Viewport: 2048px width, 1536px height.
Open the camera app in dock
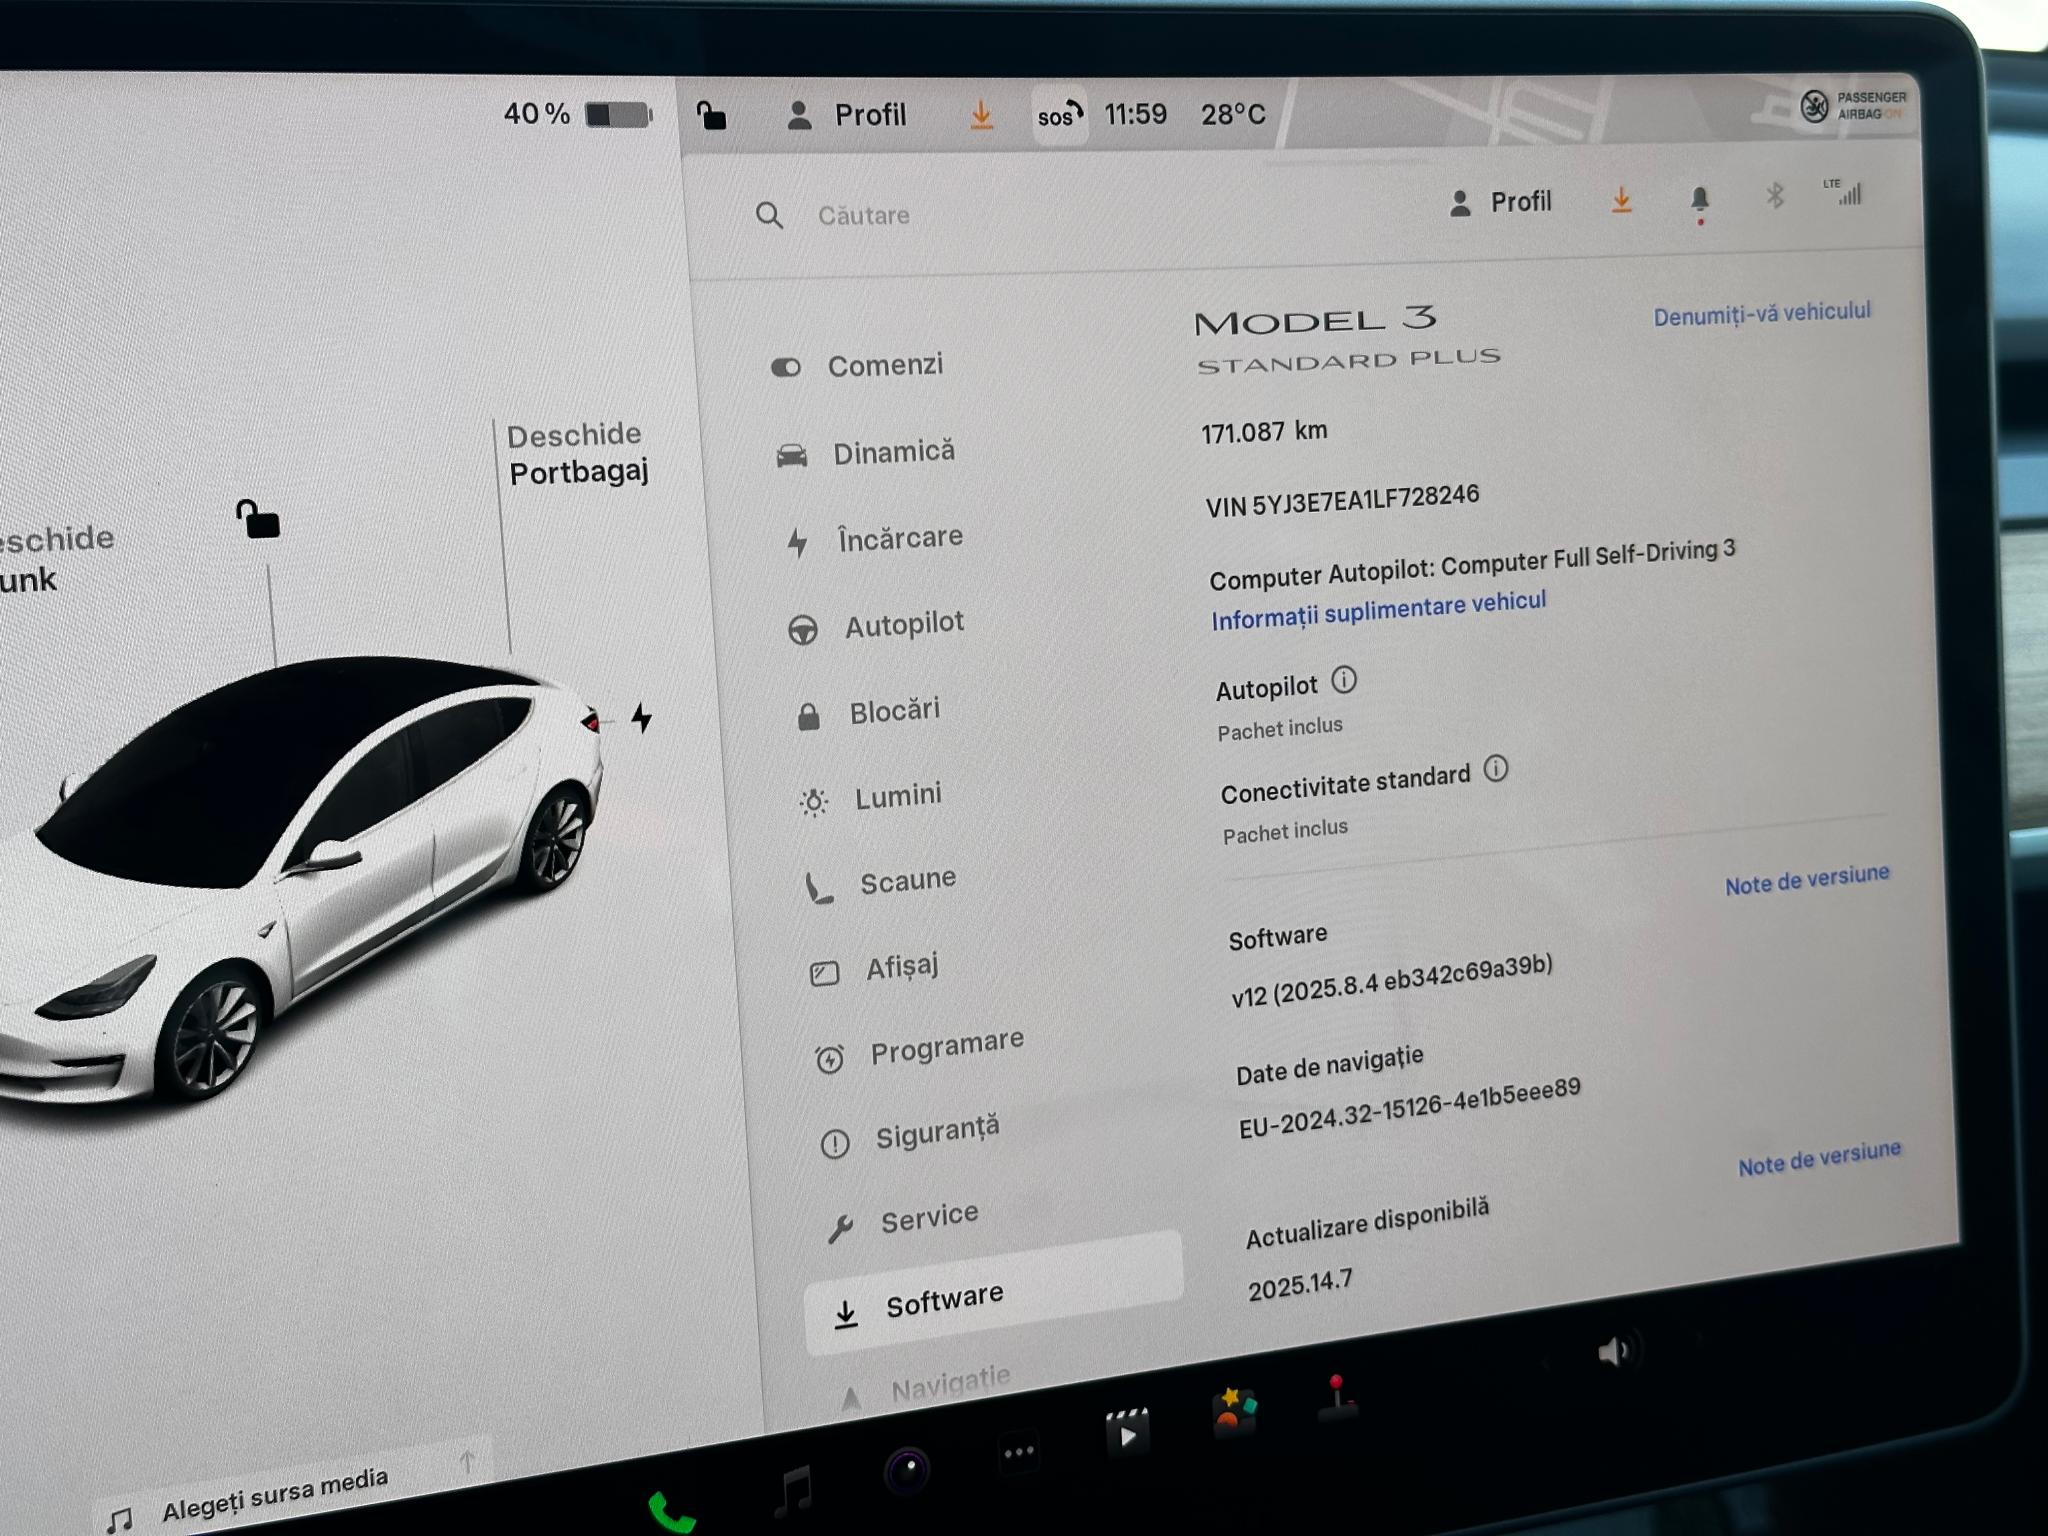click(x=907, y=1470)
